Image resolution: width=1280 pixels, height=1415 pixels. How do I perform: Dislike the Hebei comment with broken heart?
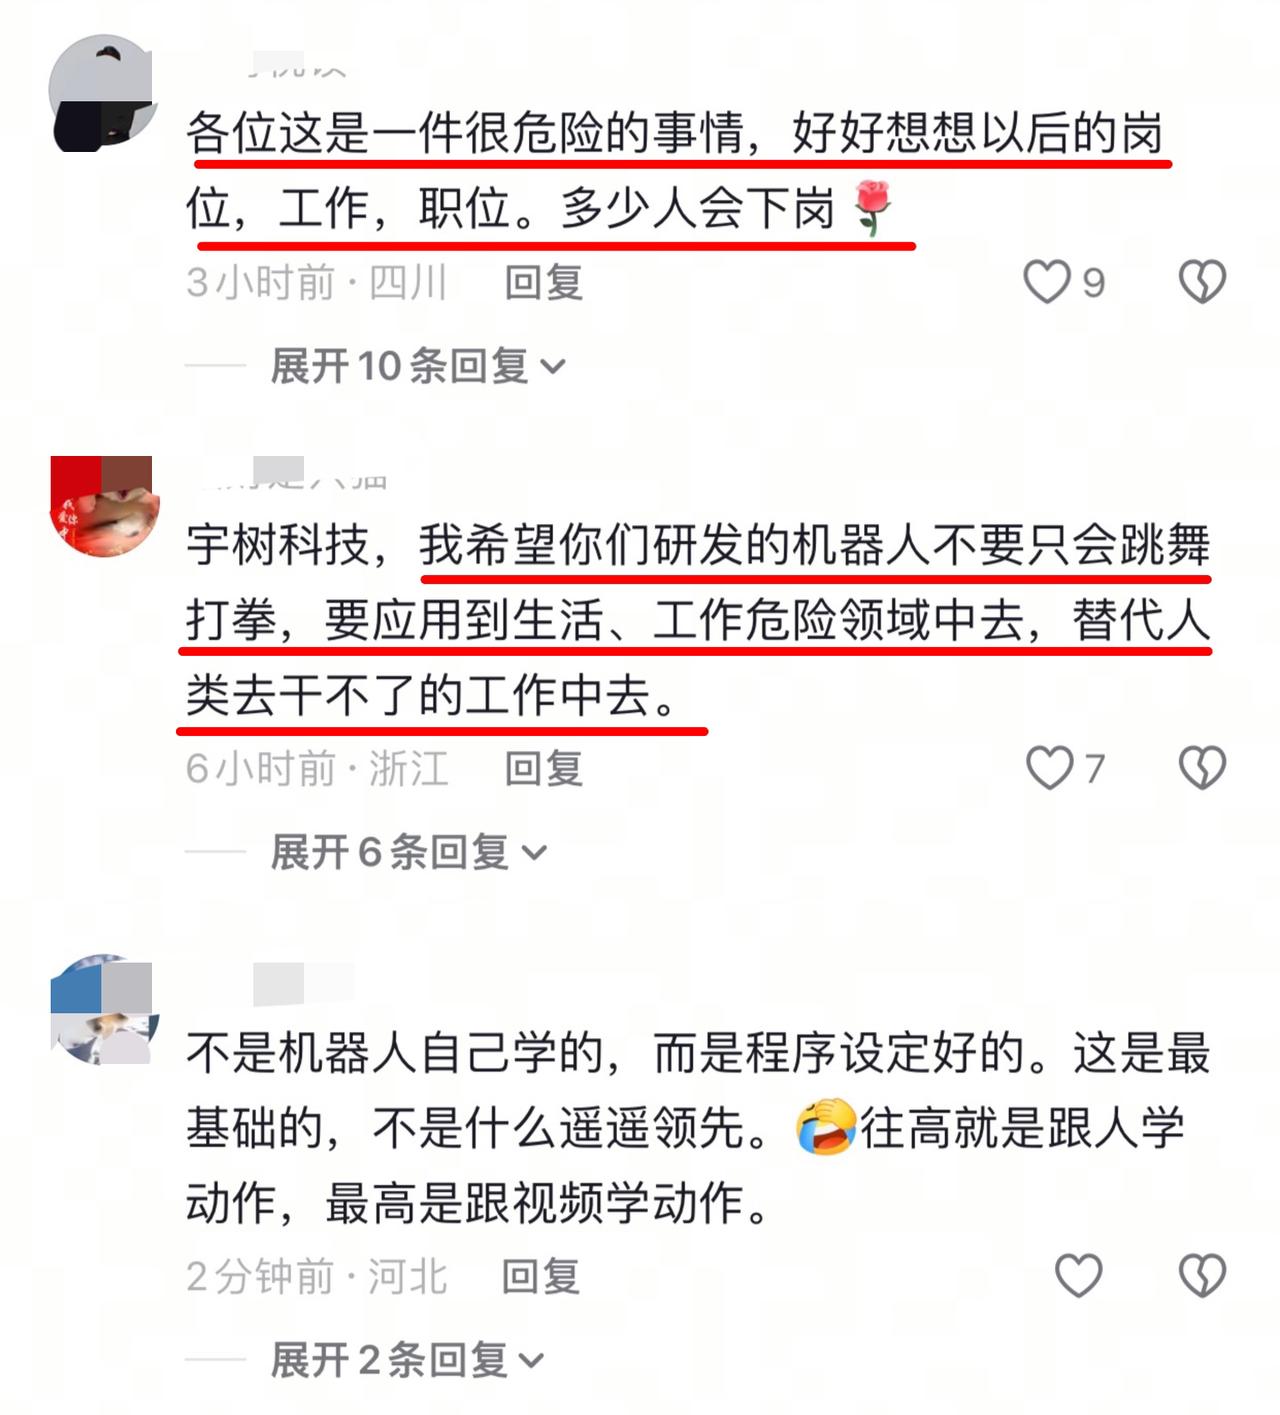coord(1202,1276)
